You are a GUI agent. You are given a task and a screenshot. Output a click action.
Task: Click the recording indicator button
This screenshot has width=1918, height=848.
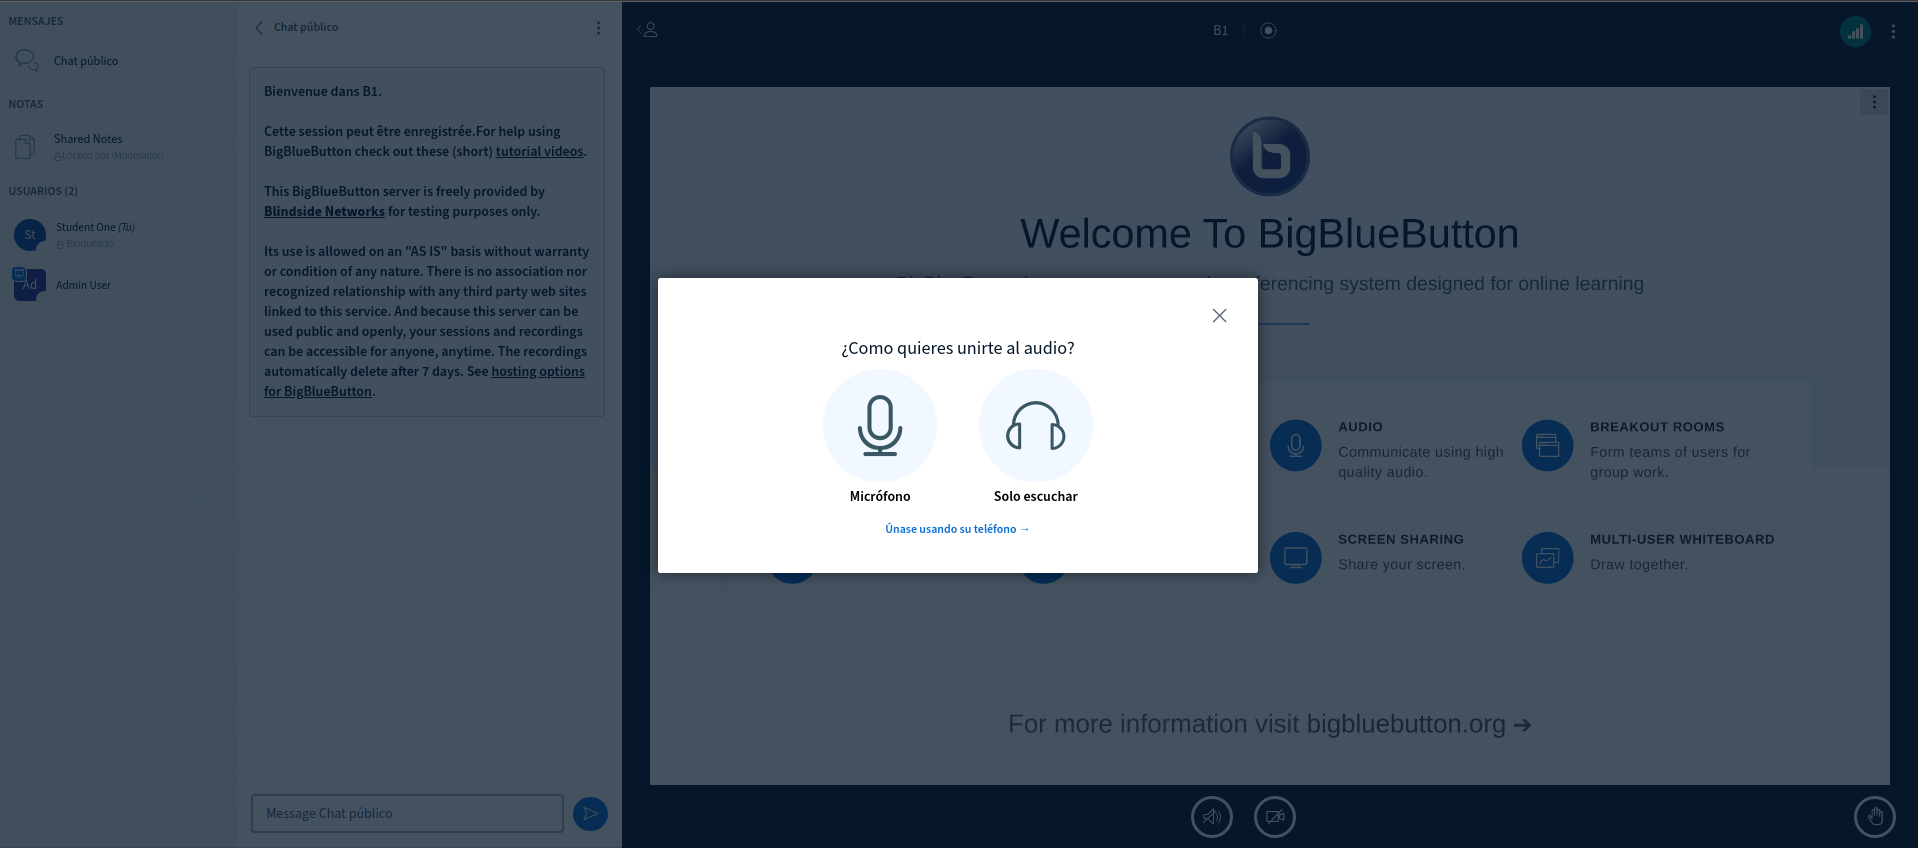pyautogui.click(x=1268, y=30)
